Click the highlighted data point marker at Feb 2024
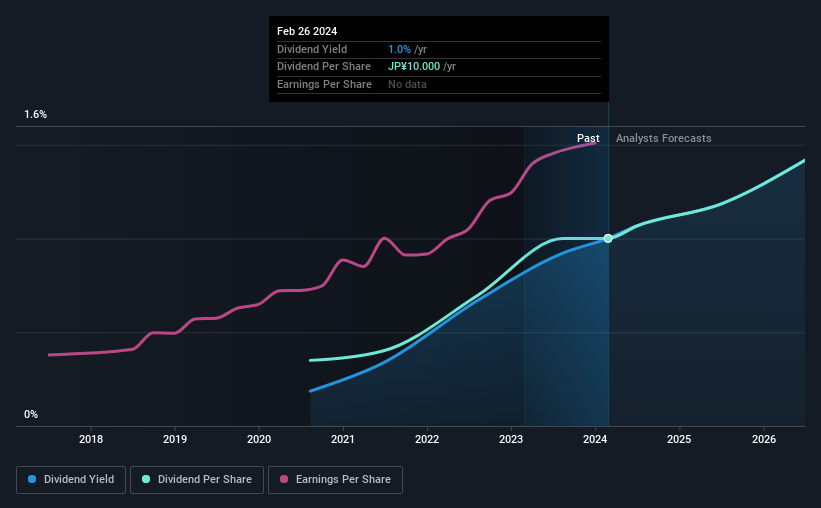Image resolution: width=821 pixels, height=508 pixels. [x=608, y=238]
